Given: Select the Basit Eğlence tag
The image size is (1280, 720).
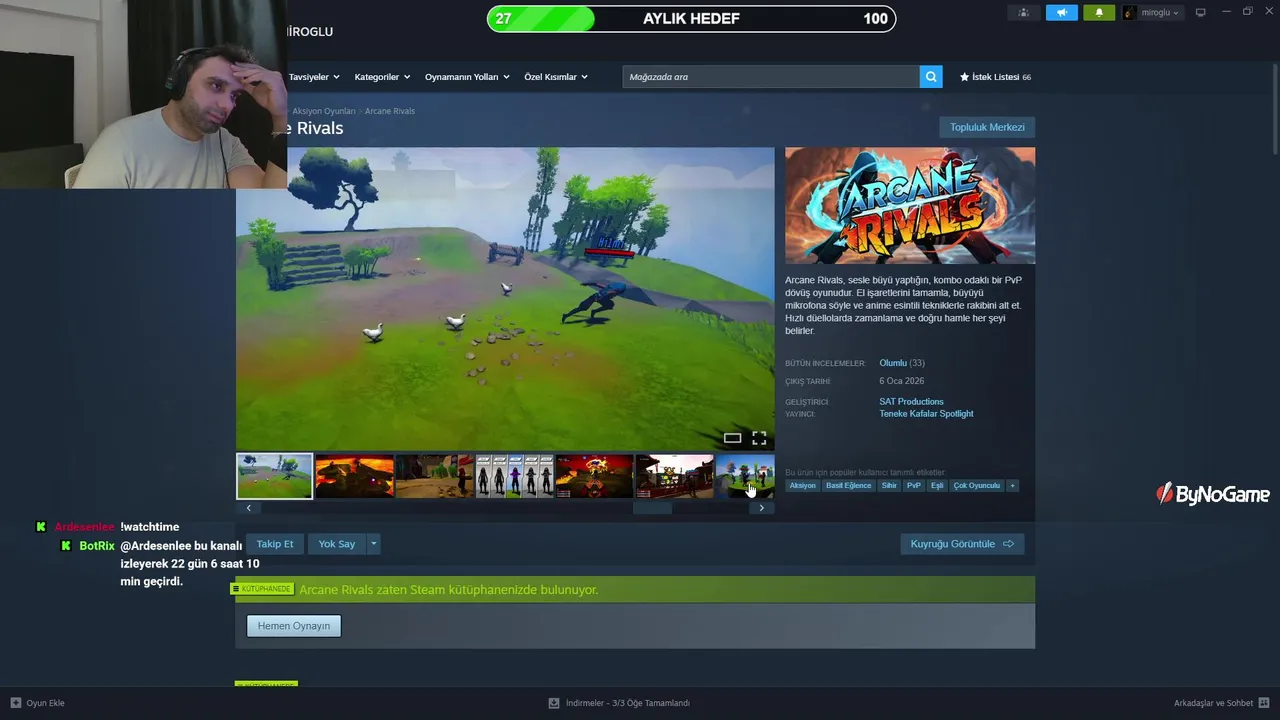Looking at the screenshot, I should pyautogui.click(x=848, y=486).
